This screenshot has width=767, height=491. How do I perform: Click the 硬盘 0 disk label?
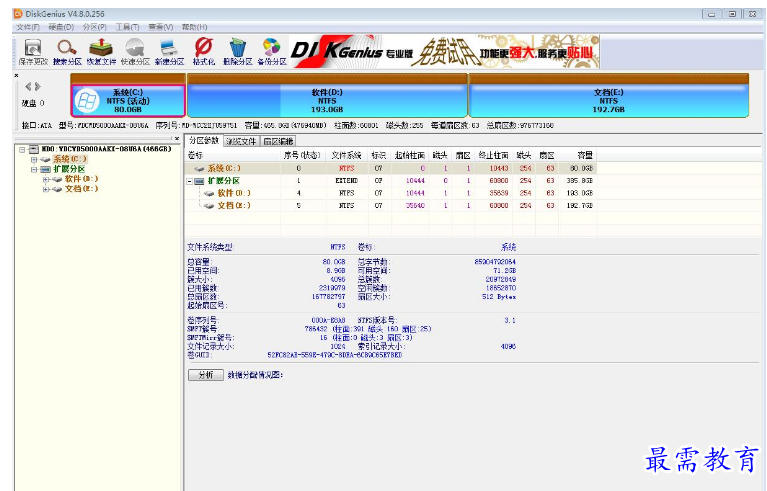click(x=33, y=103)
